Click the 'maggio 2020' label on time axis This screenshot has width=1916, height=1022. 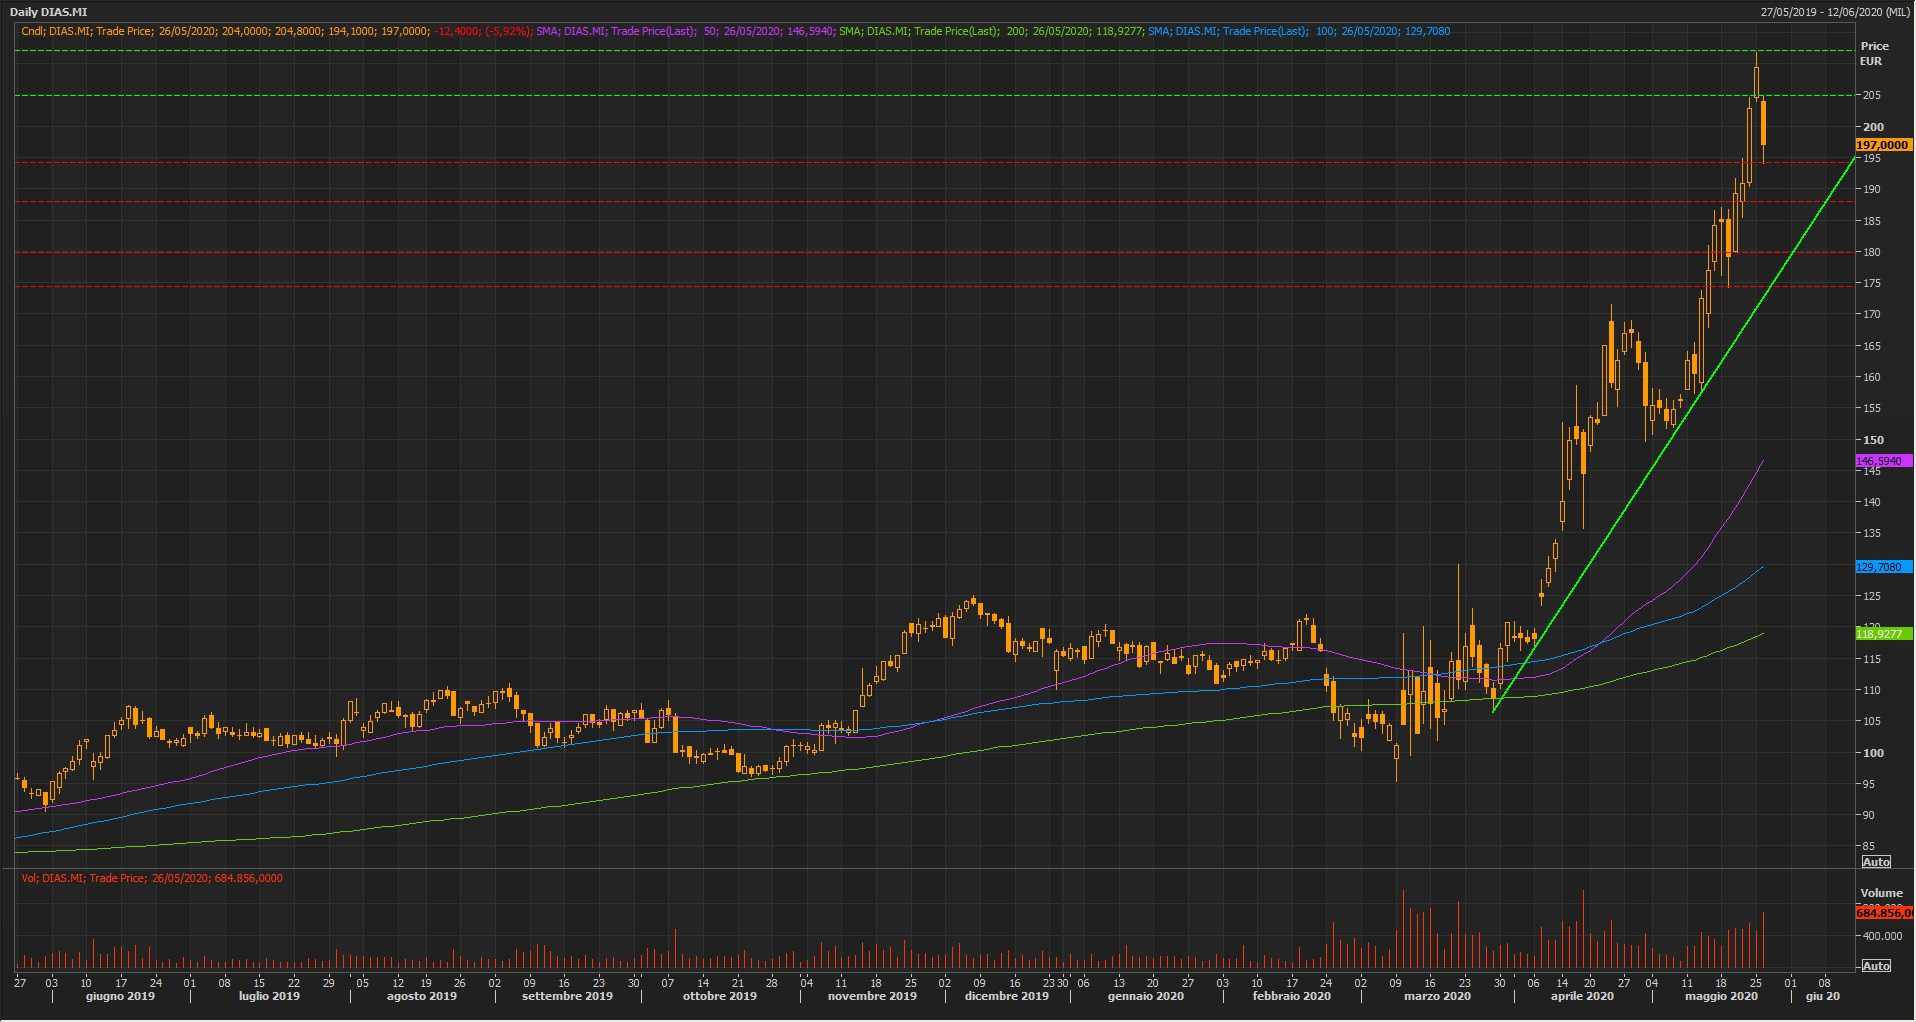pyautogui.click(x=1721, y=996)
